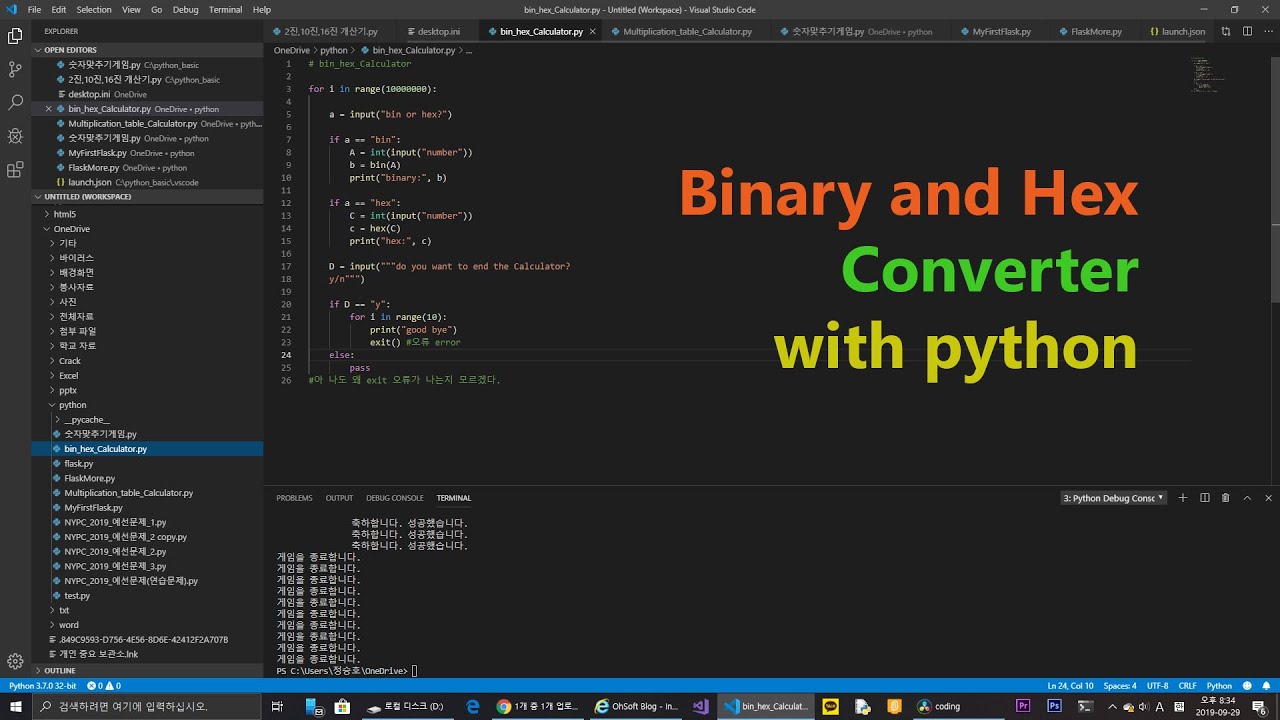Image resolution: width=1280 pixels, height=720 pixels.
Task: Switch to launch.json editor tab
Action: tap(1176, 32)
